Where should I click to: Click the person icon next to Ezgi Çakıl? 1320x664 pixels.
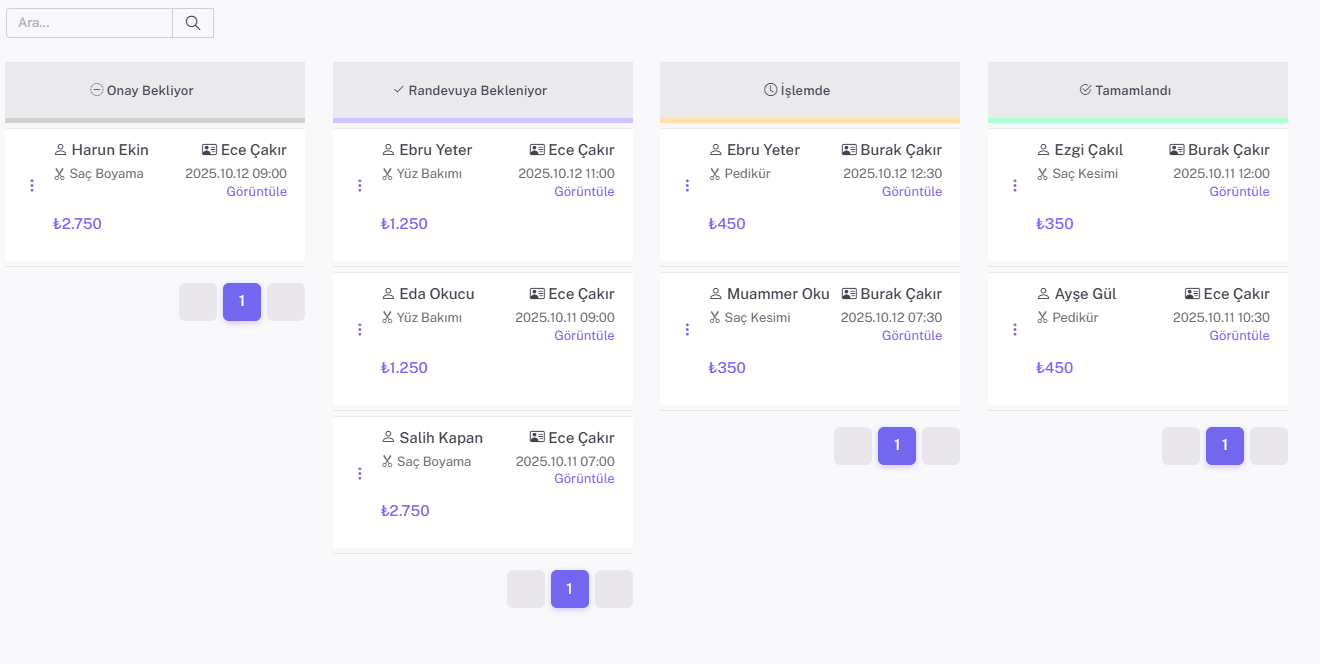pos(1042,150)
